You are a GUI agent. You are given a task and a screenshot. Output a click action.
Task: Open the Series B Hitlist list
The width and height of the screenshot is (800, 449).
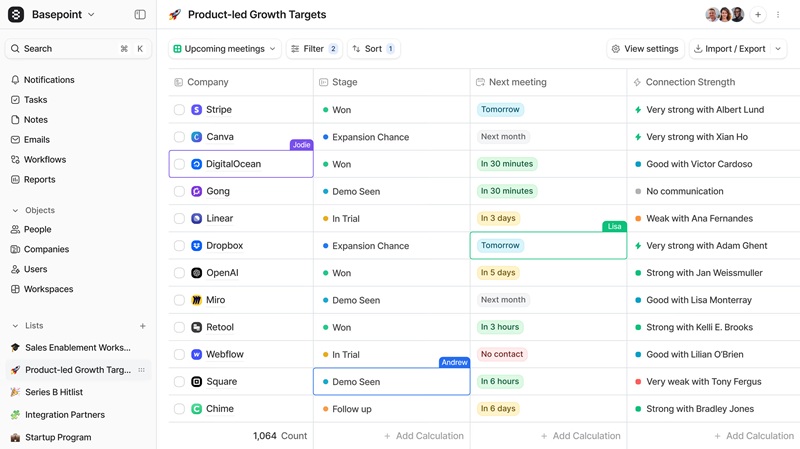pyautogui.click(x=54, y=392)
